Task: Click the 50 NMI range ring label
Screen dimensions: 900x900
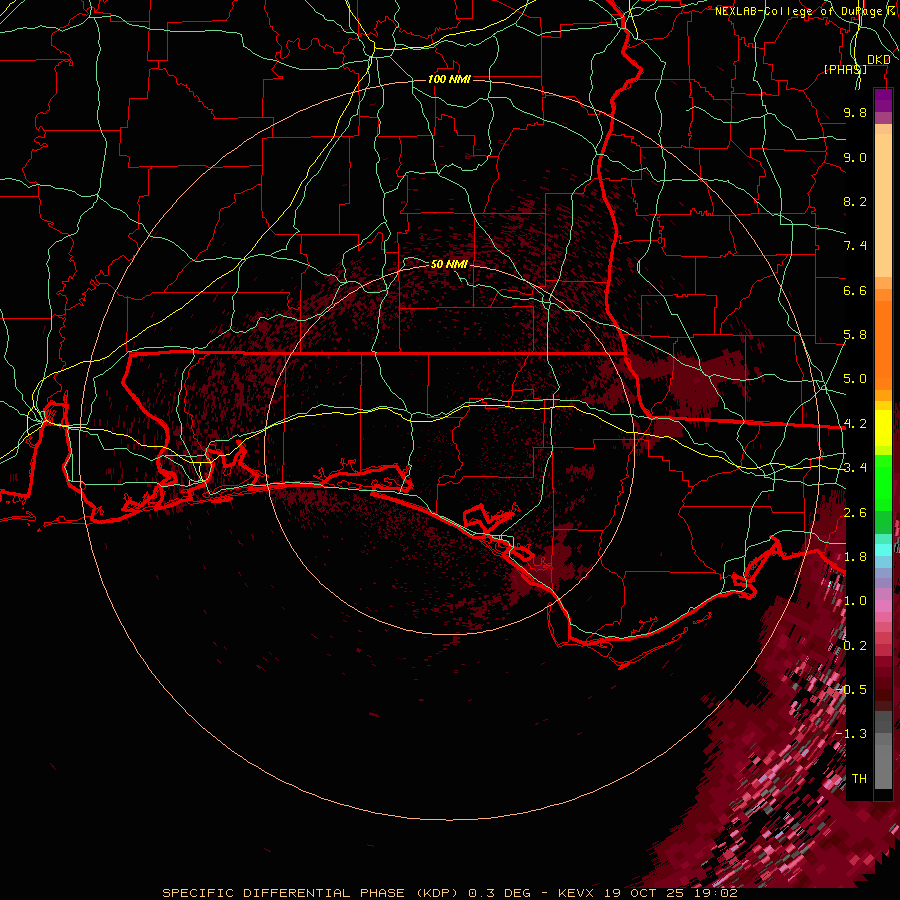Action: pyautogui.click(x=449, y=264)
